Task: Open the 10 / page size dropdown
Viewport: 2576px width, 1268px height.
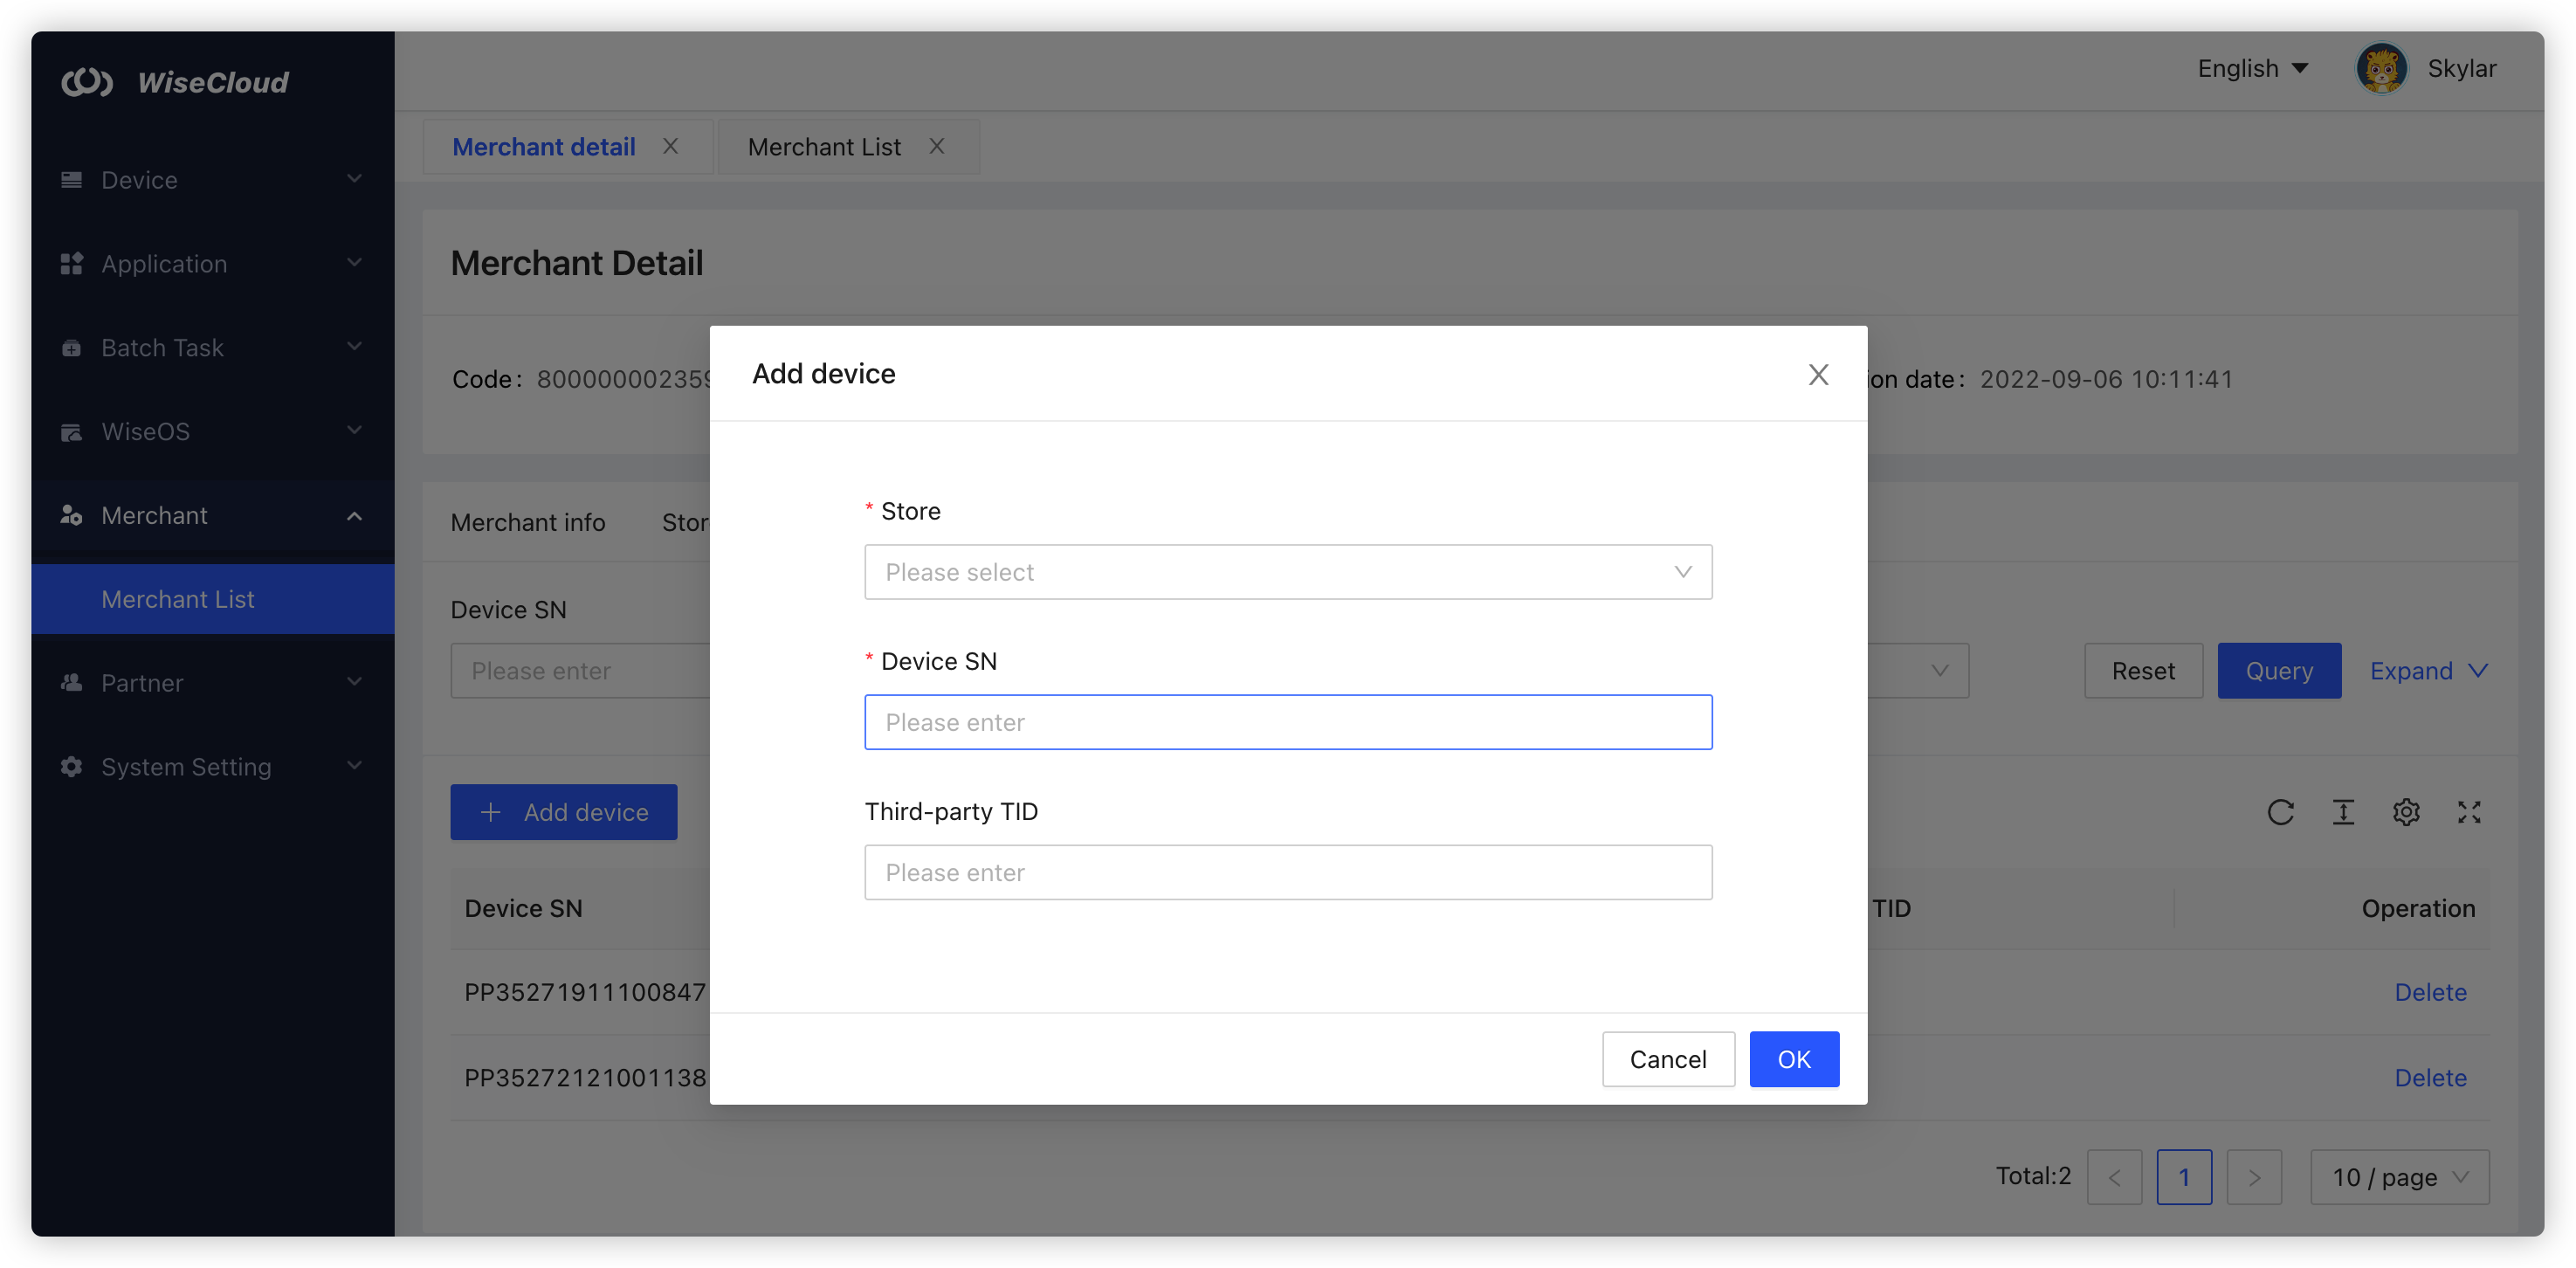Action: coord(2399,1177)
